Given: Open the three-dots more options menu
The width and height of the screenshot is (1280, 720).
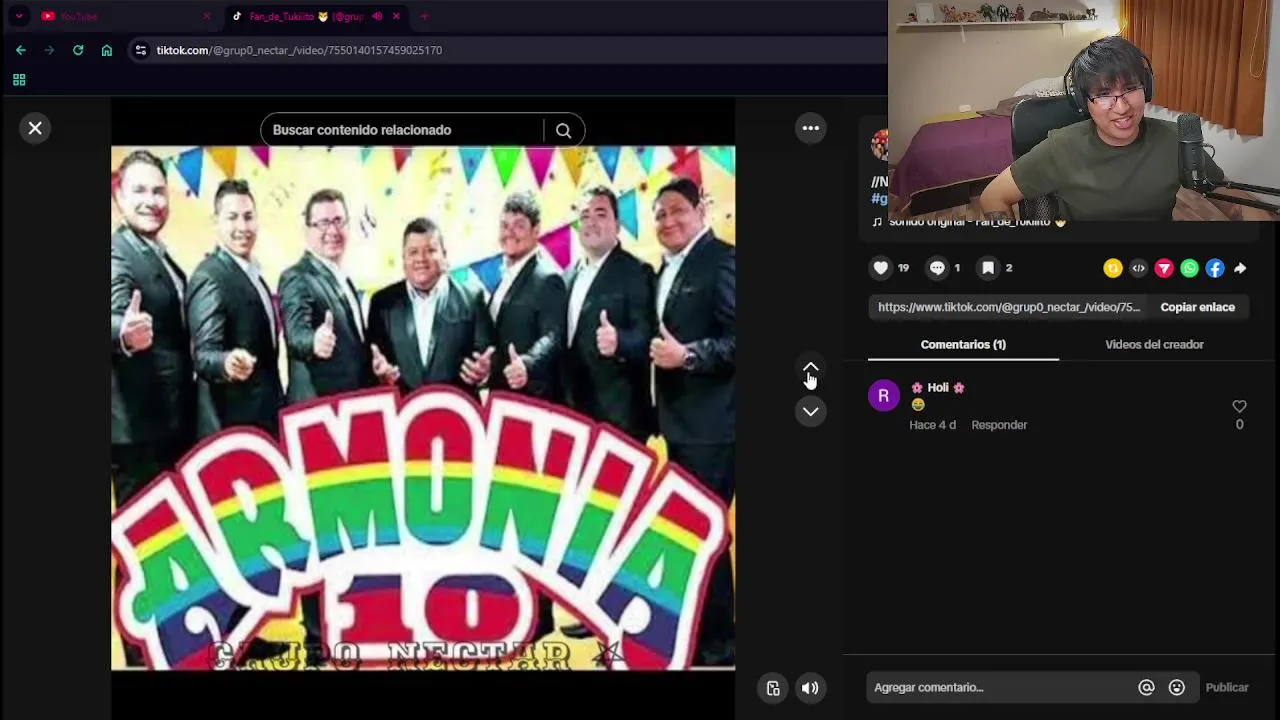Looking at the screenshot, I should 811,128.
